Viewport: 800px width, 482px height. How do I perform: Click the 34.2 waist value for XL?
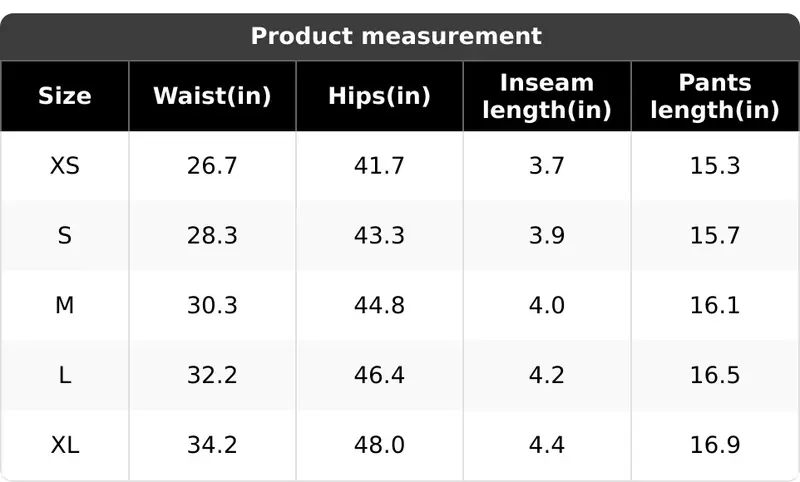(x=212, y=445)
